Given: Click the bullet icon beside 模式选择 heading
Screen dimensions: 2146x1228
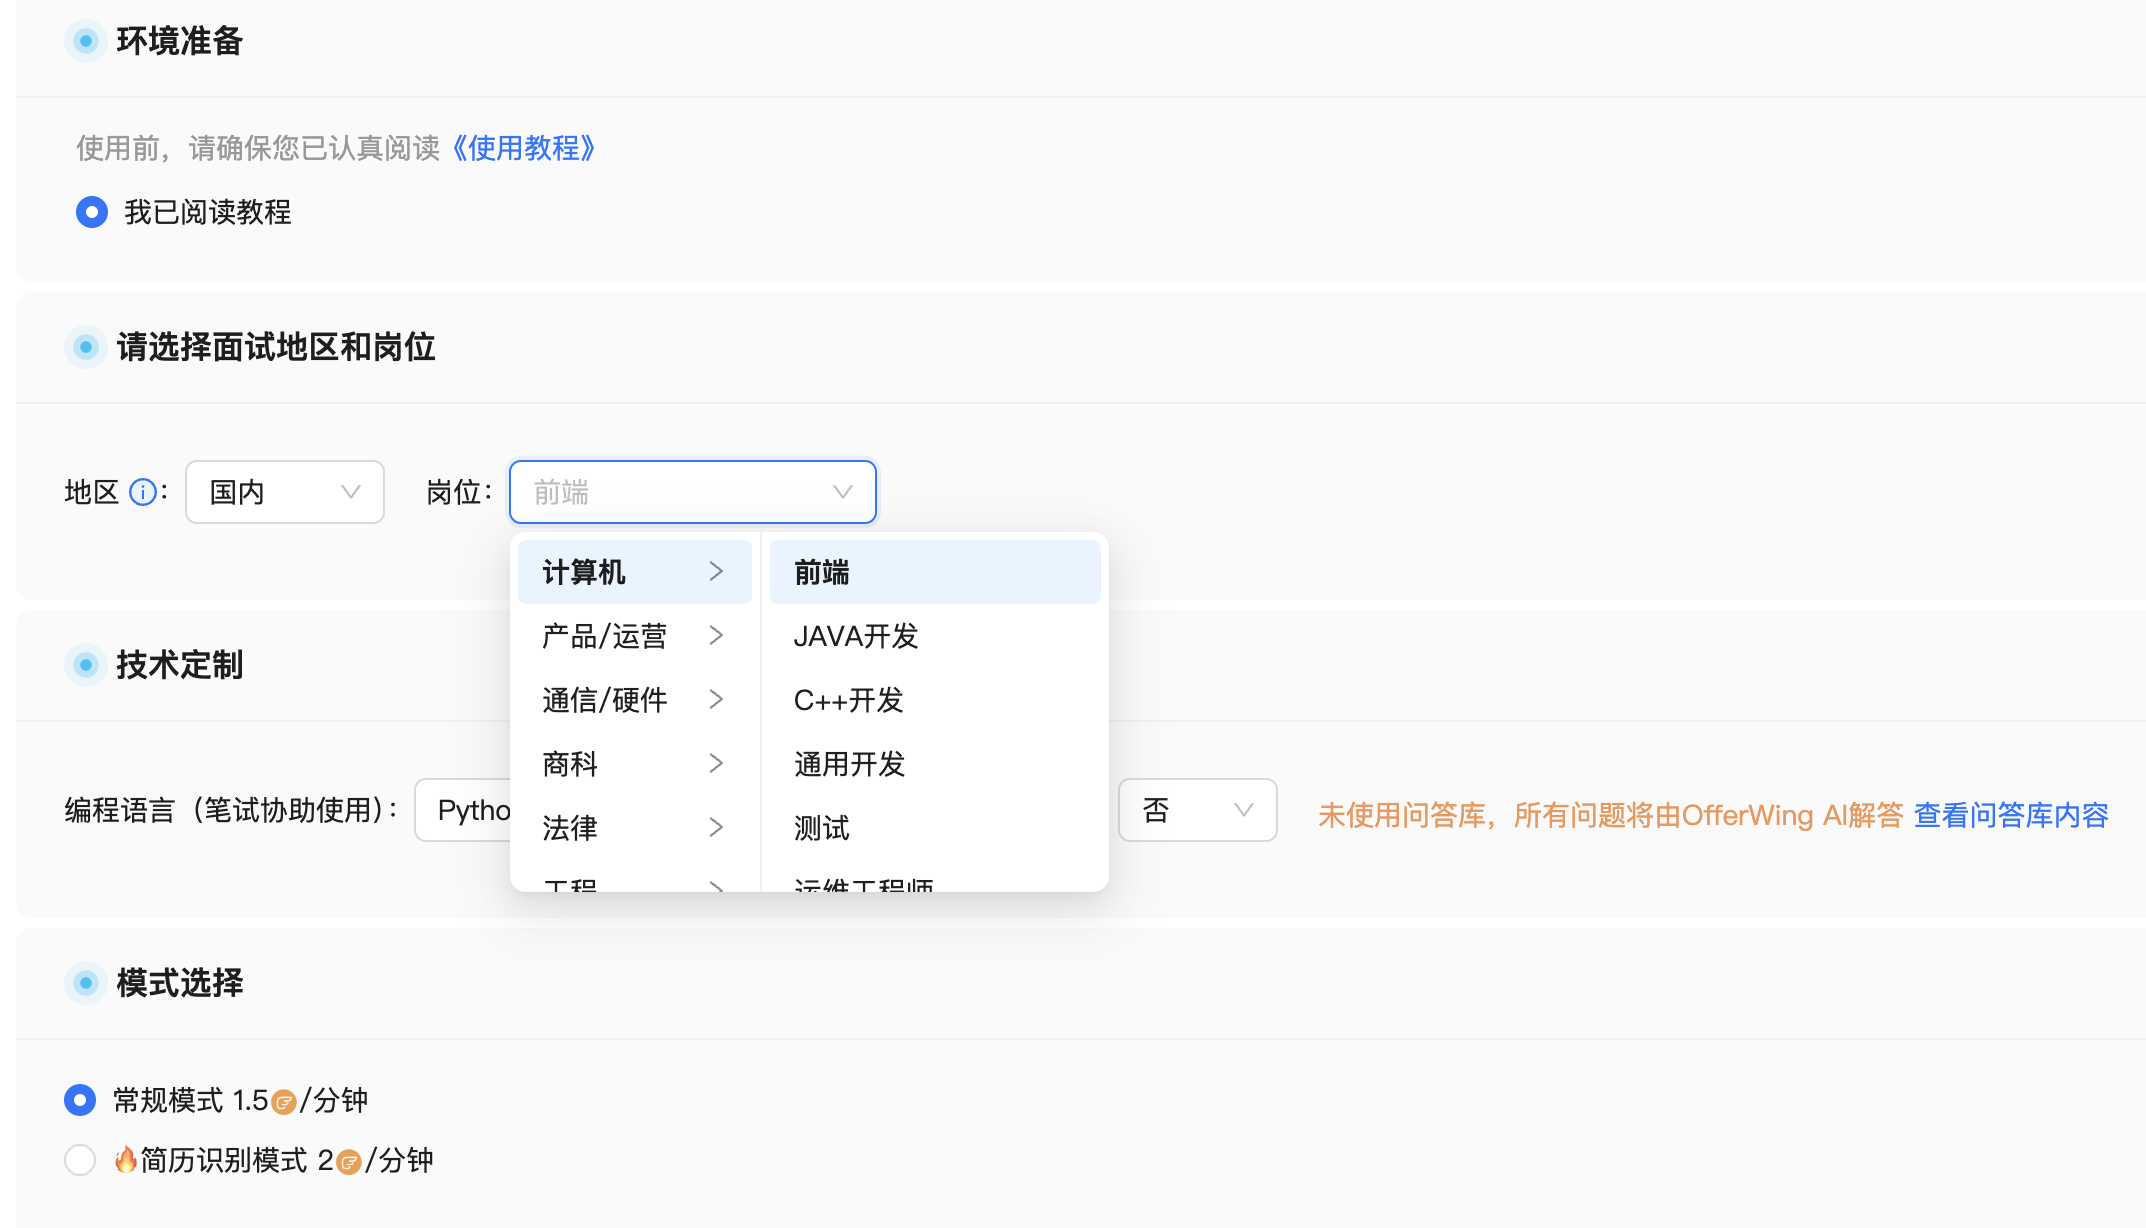Looking at the screenshot, I should tap(86, 983).
